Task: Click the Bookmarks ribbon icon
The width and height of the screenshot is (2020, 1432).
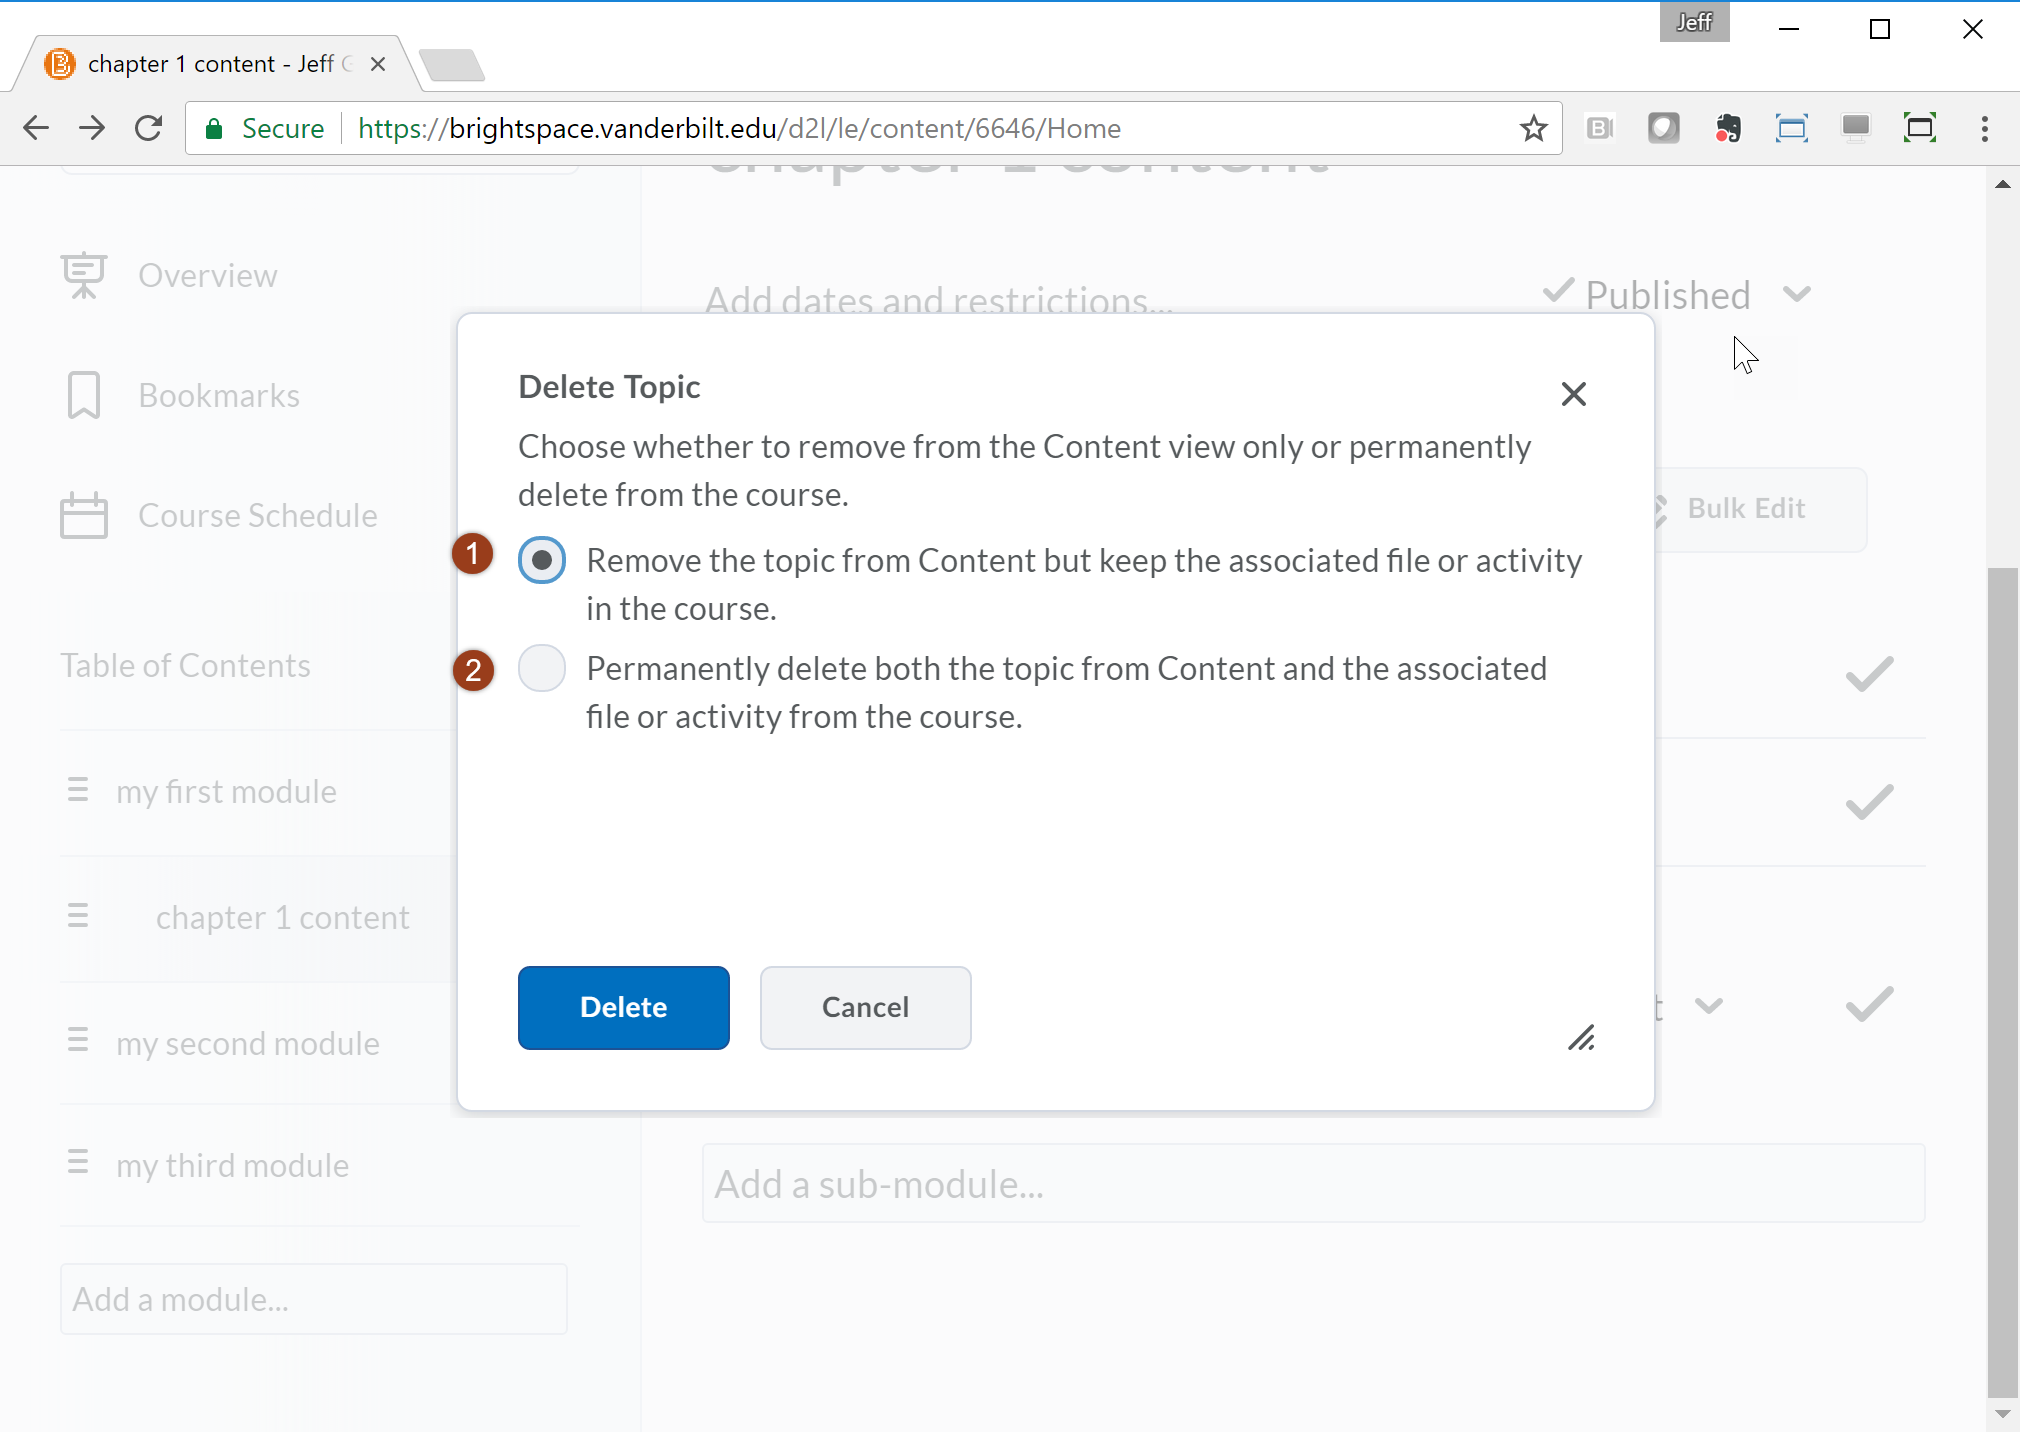Action: pos(84,395)
